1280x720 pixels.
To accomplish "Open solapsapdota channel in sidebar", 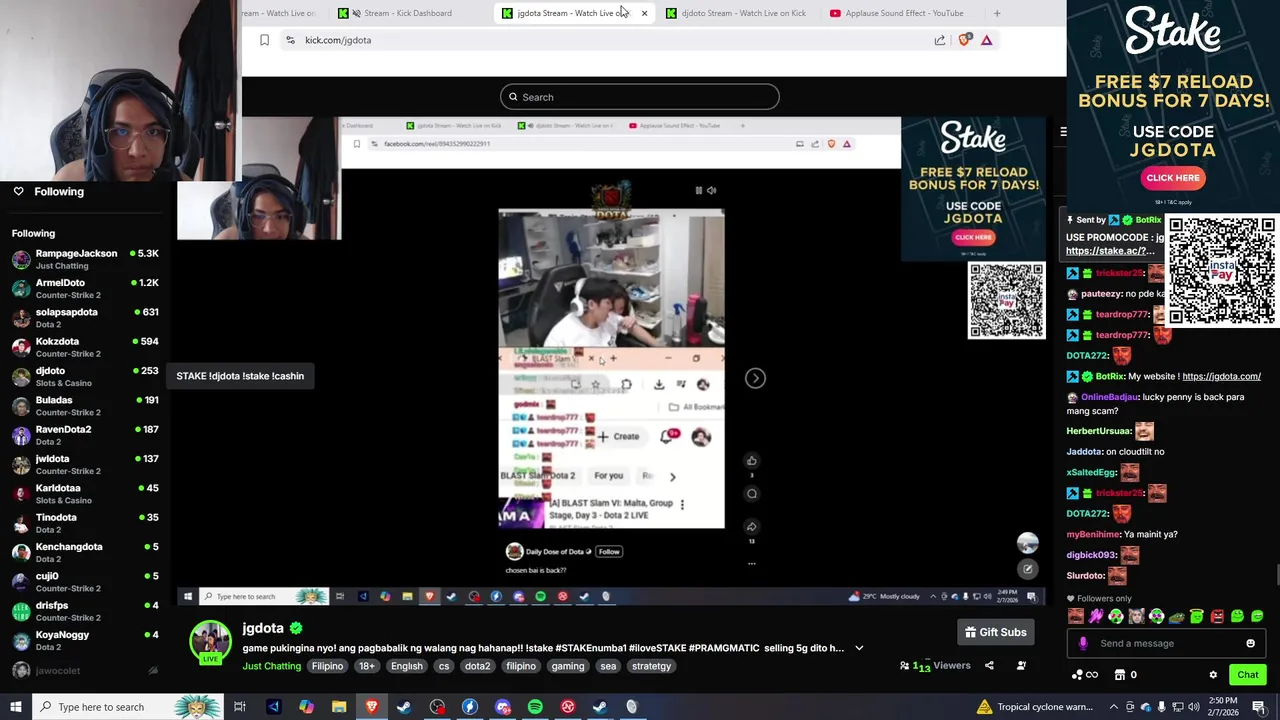I will click(x=85, y=317).
